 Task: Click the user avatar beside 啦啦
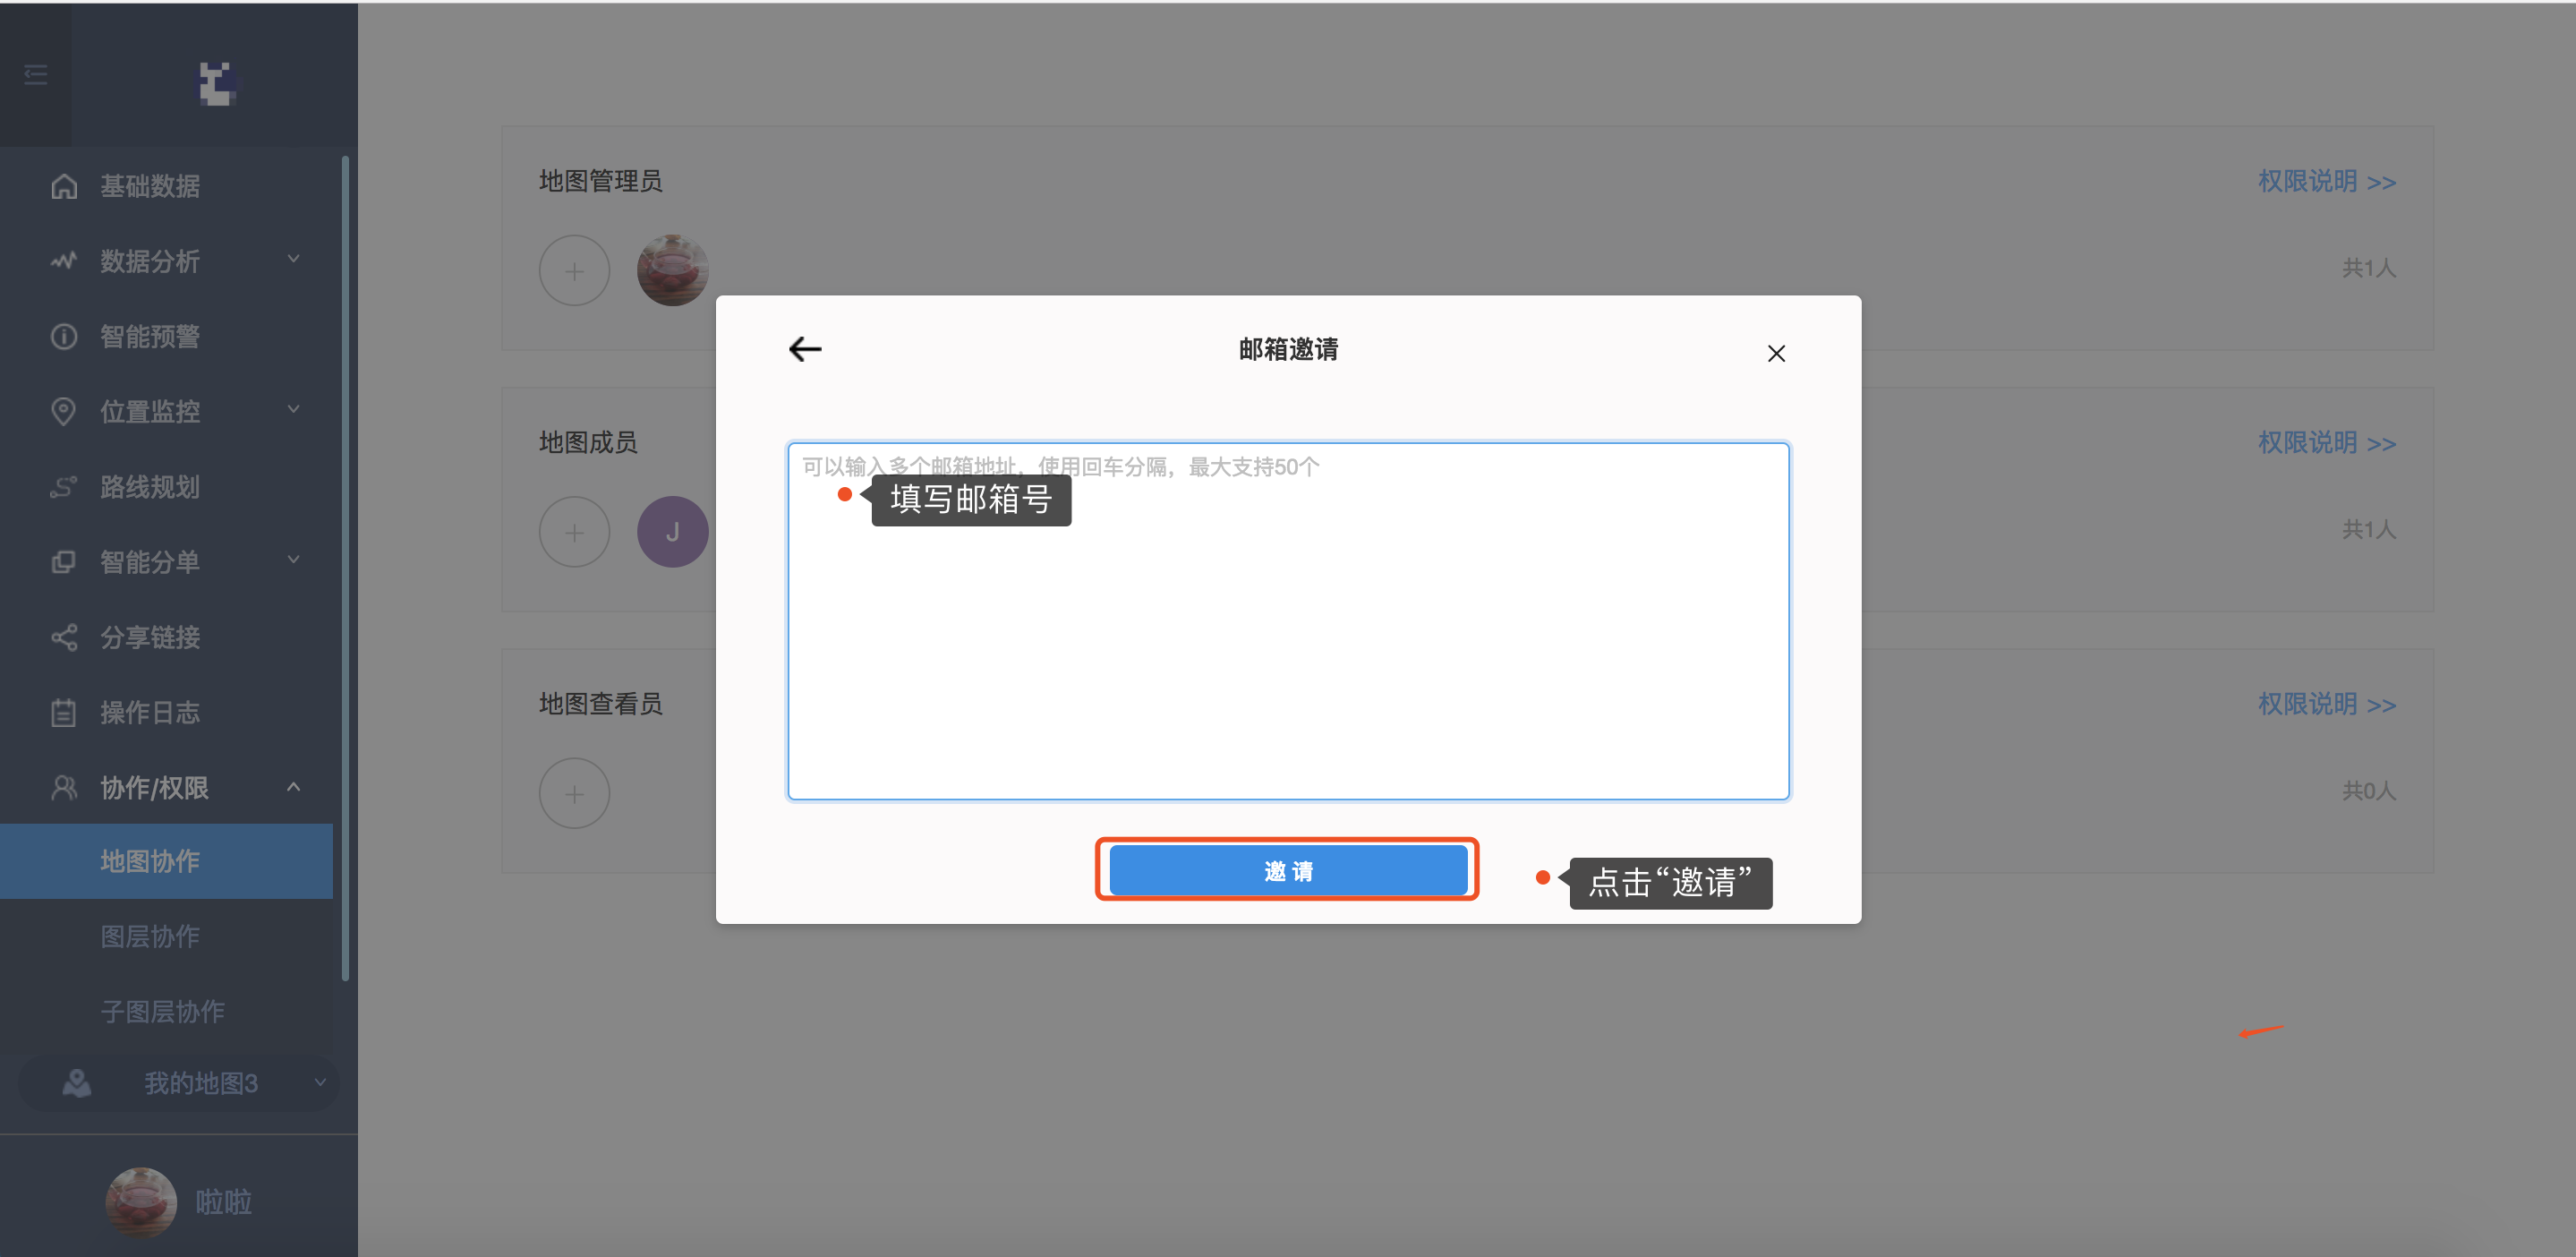point(141,1202)
